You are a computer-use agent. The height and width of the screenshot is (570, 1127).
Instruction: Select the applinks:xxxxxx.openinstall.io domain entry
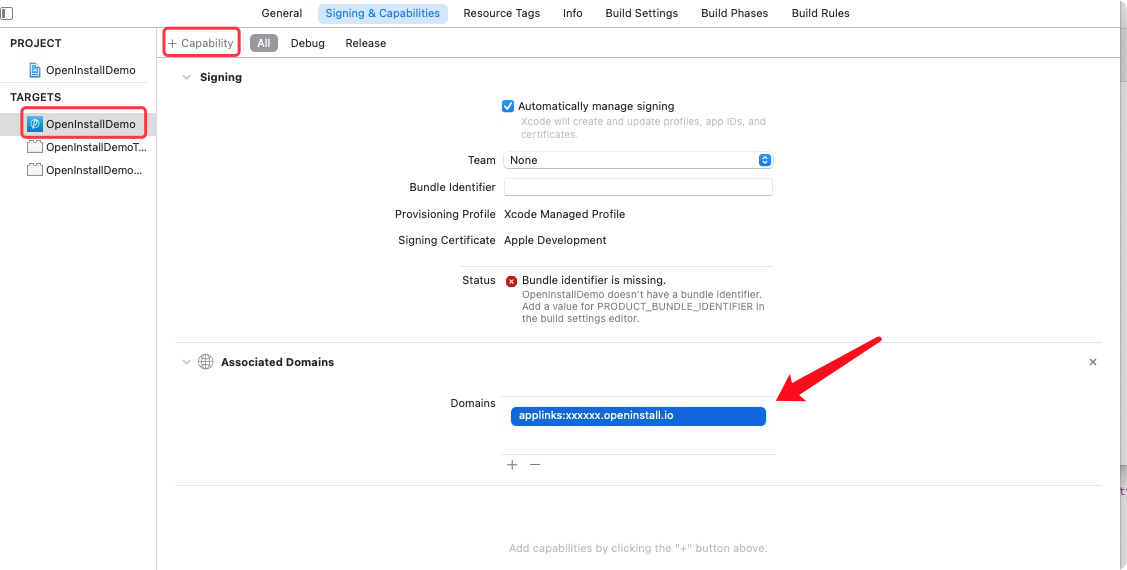(x=638, y=416)
